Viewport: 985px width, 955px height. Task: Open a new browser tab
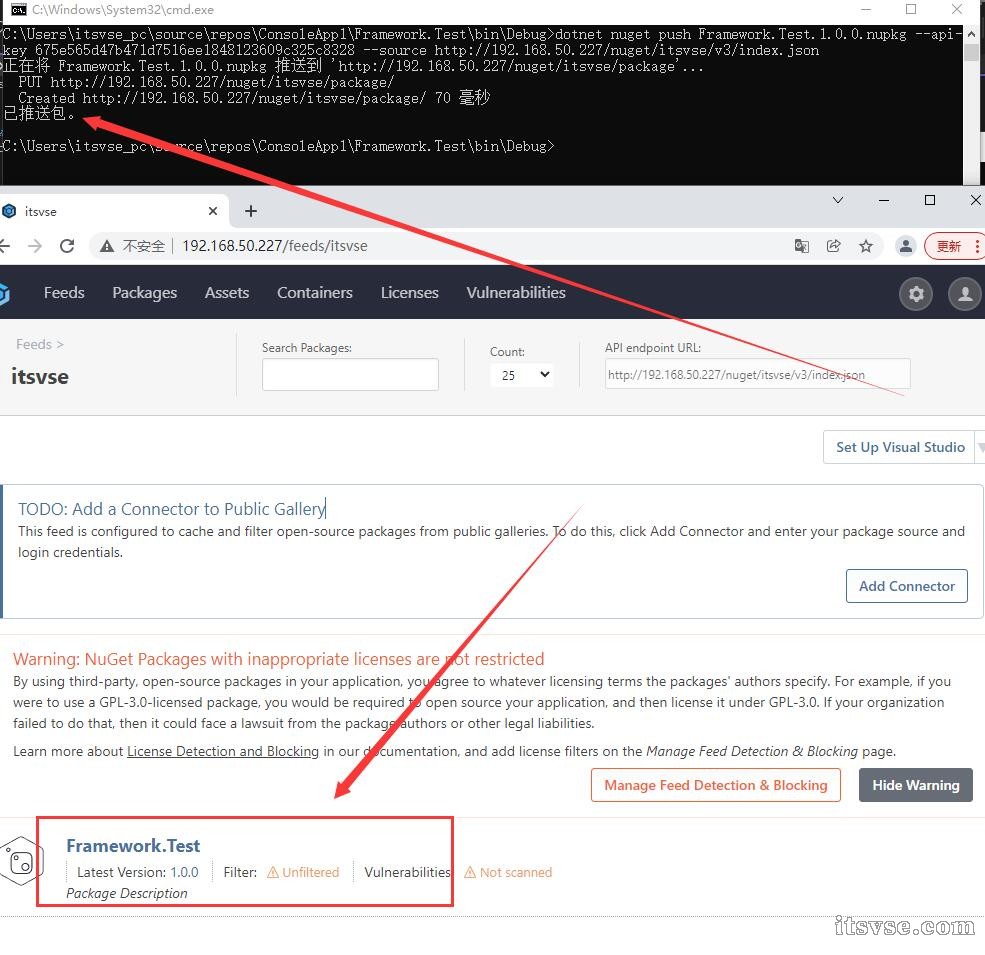[x=251, y=211]
